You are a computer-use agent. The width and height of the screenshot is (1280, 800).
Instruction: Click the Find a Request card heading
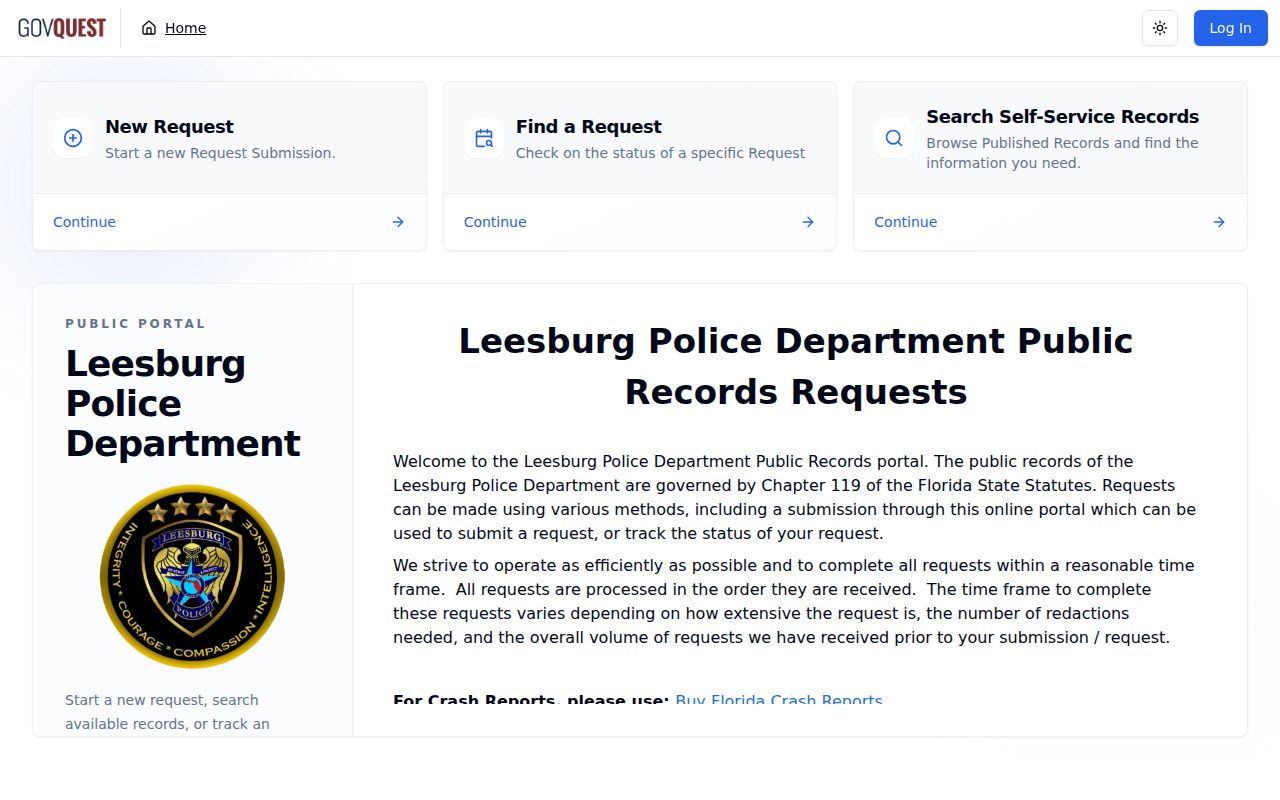coord(589,127)
